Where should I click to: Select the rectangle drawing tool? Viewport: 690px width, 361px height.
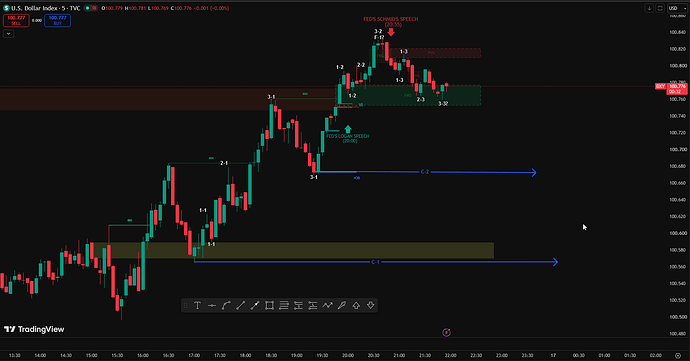[x=269, y=305]
